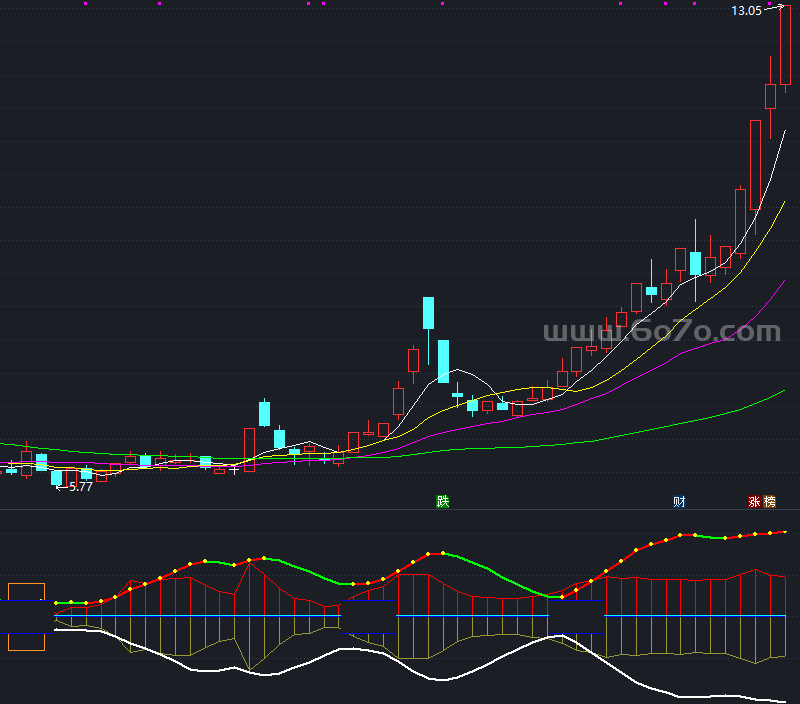Click the green 跌 event marker
This screenshot has width=800, height=704.
click(x=442, y=501)
